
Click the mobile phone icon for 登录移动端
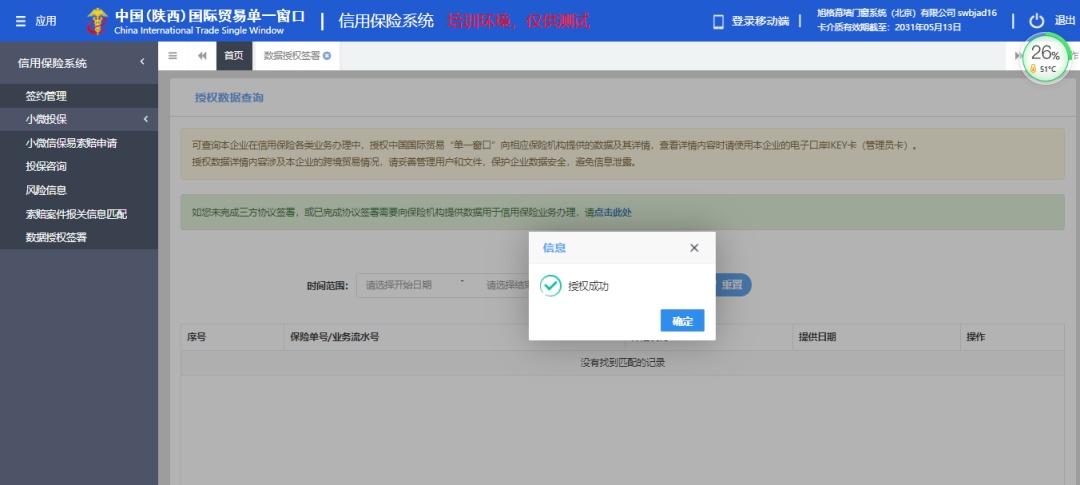(x=717, y=21)
